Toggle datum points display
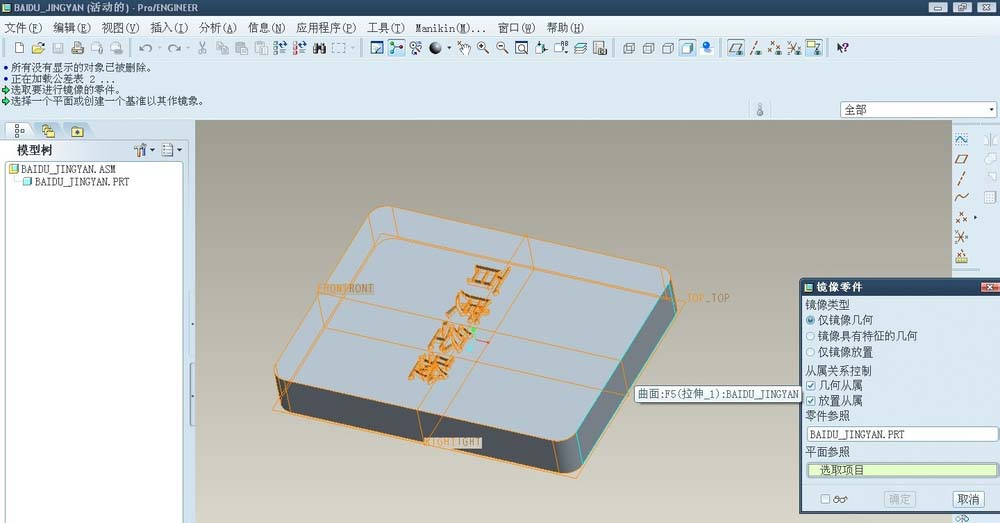This screenshot has width=1000, height=523. click(x=775, y=48)
